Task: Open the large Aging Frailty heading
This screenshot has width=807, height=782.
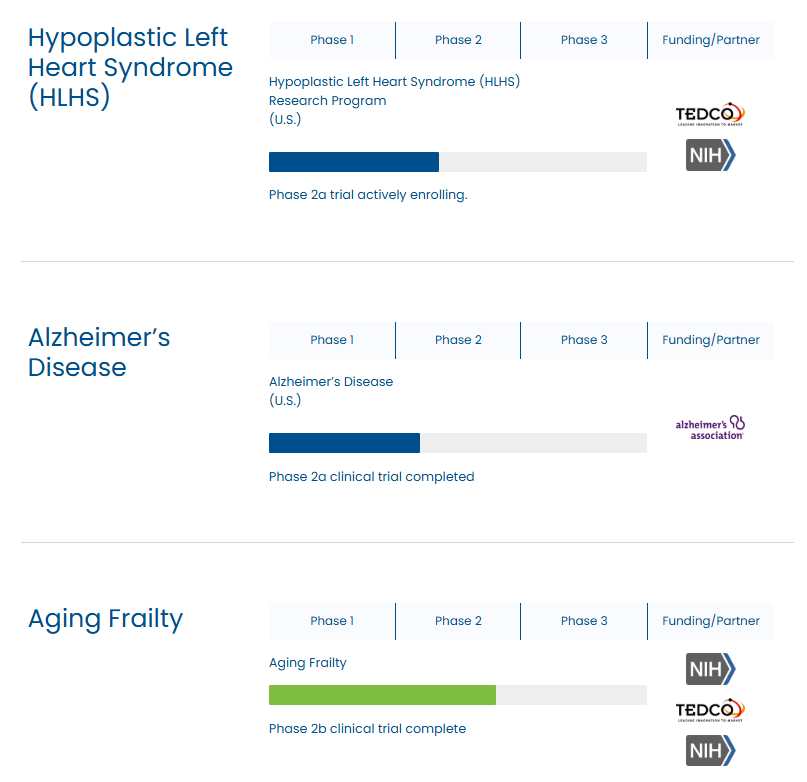Action: [105, 619]
